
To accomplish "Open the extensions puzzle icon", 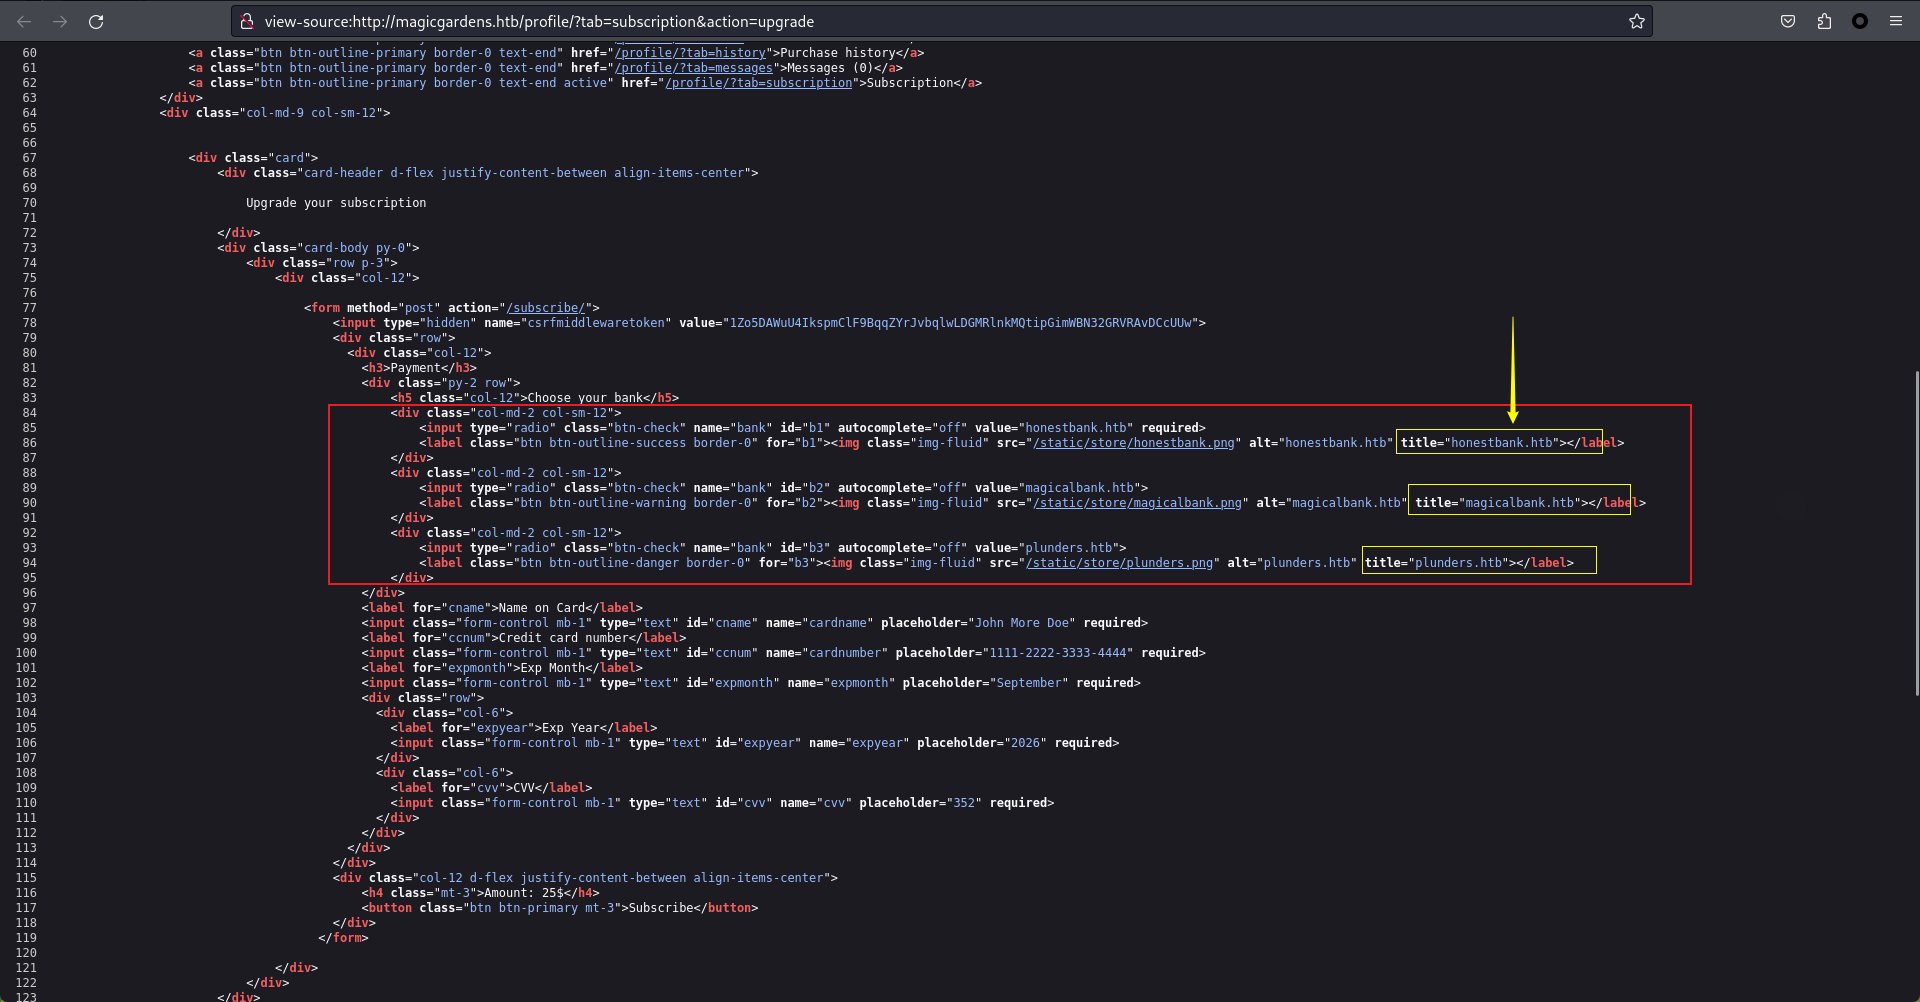I will pos(1824,21).
